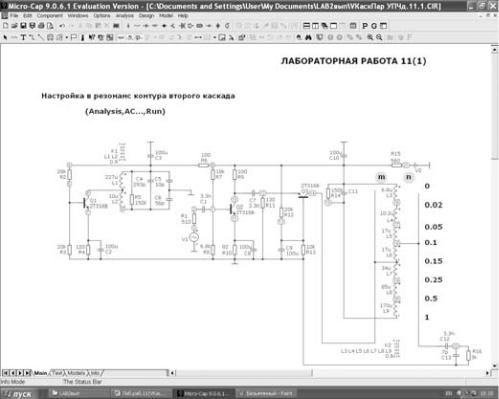This screenshot has width=499, height=399.
Task: Click tap value 0.1 label
Action: coord(430,243)
